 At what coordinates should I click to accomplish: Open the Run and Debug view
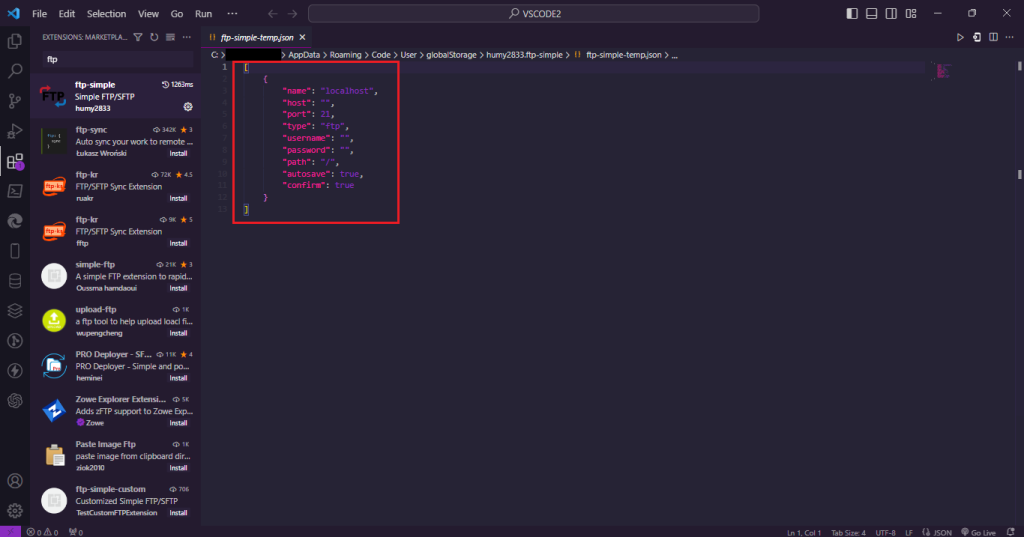point(14,131)
